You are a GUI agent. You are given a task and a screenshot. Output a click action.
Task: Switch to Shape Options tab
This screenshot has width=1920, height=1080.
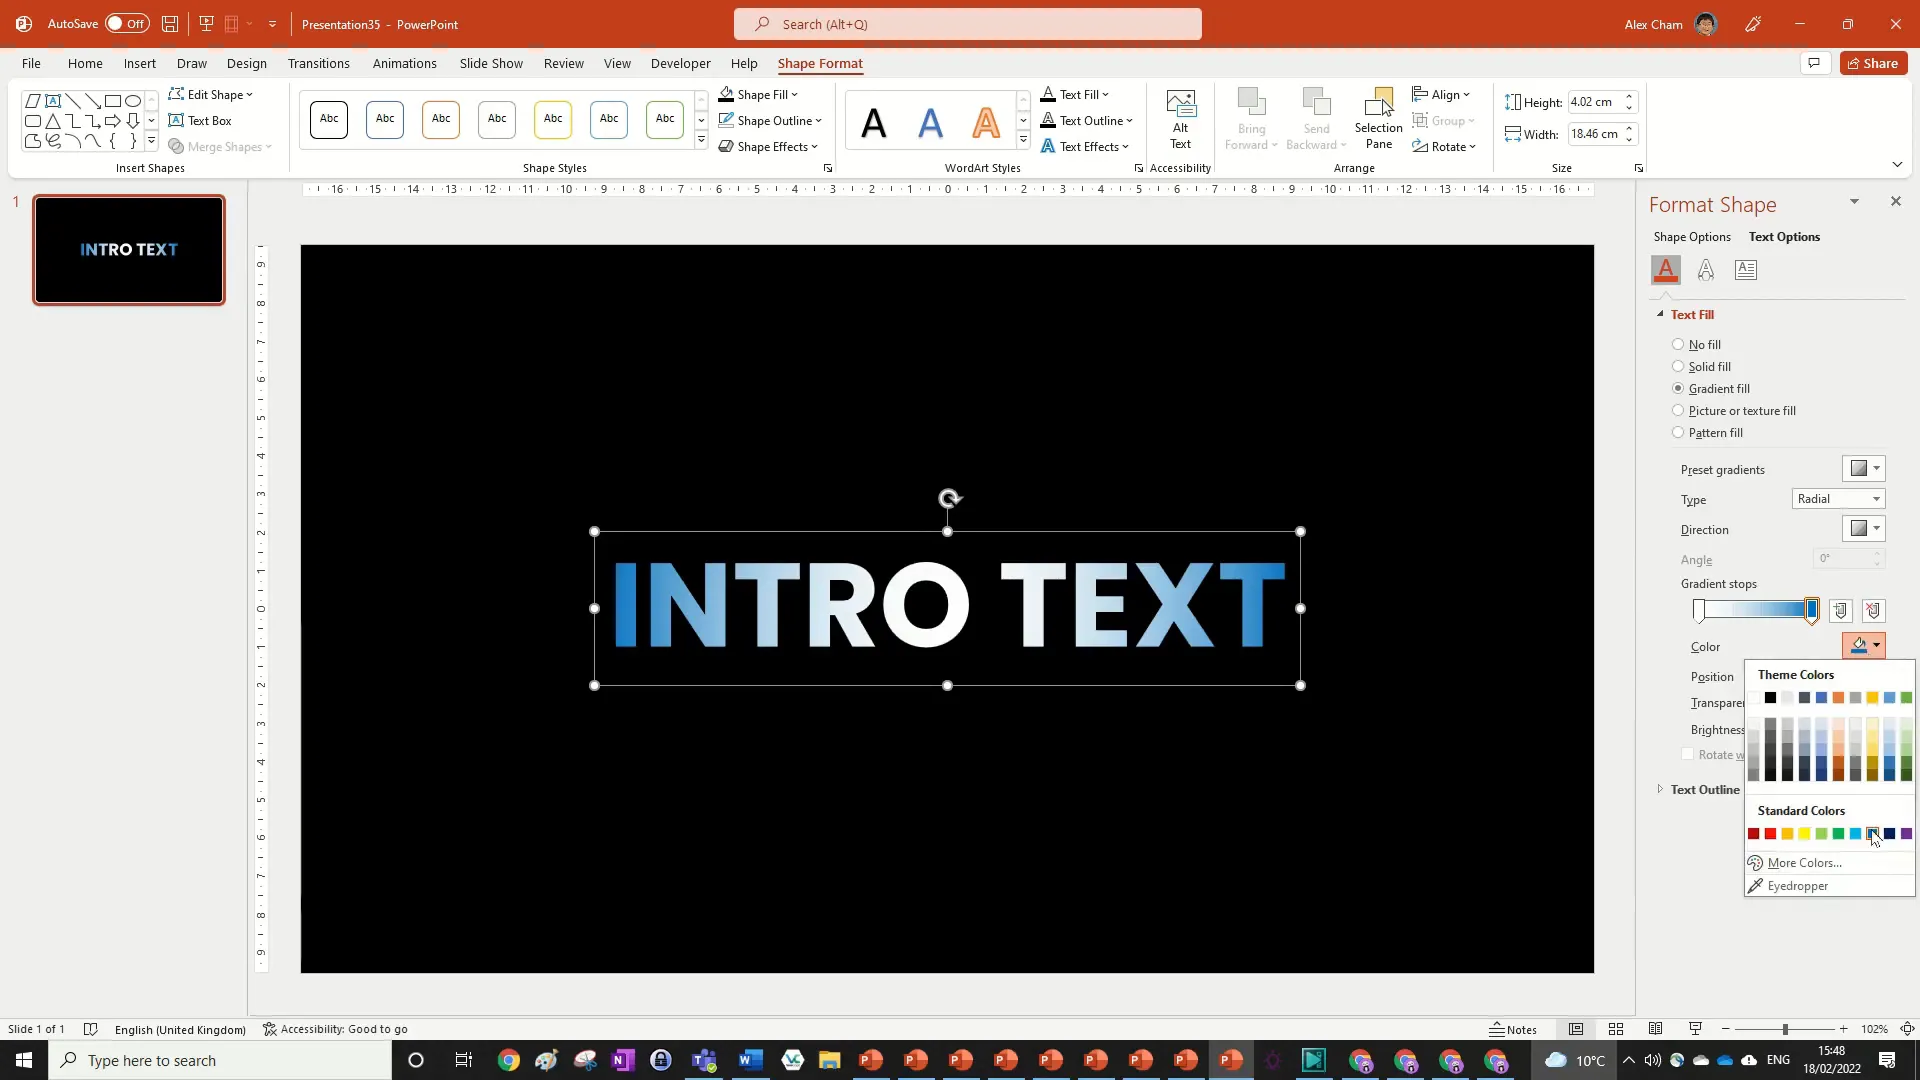tap(1692, 237)
